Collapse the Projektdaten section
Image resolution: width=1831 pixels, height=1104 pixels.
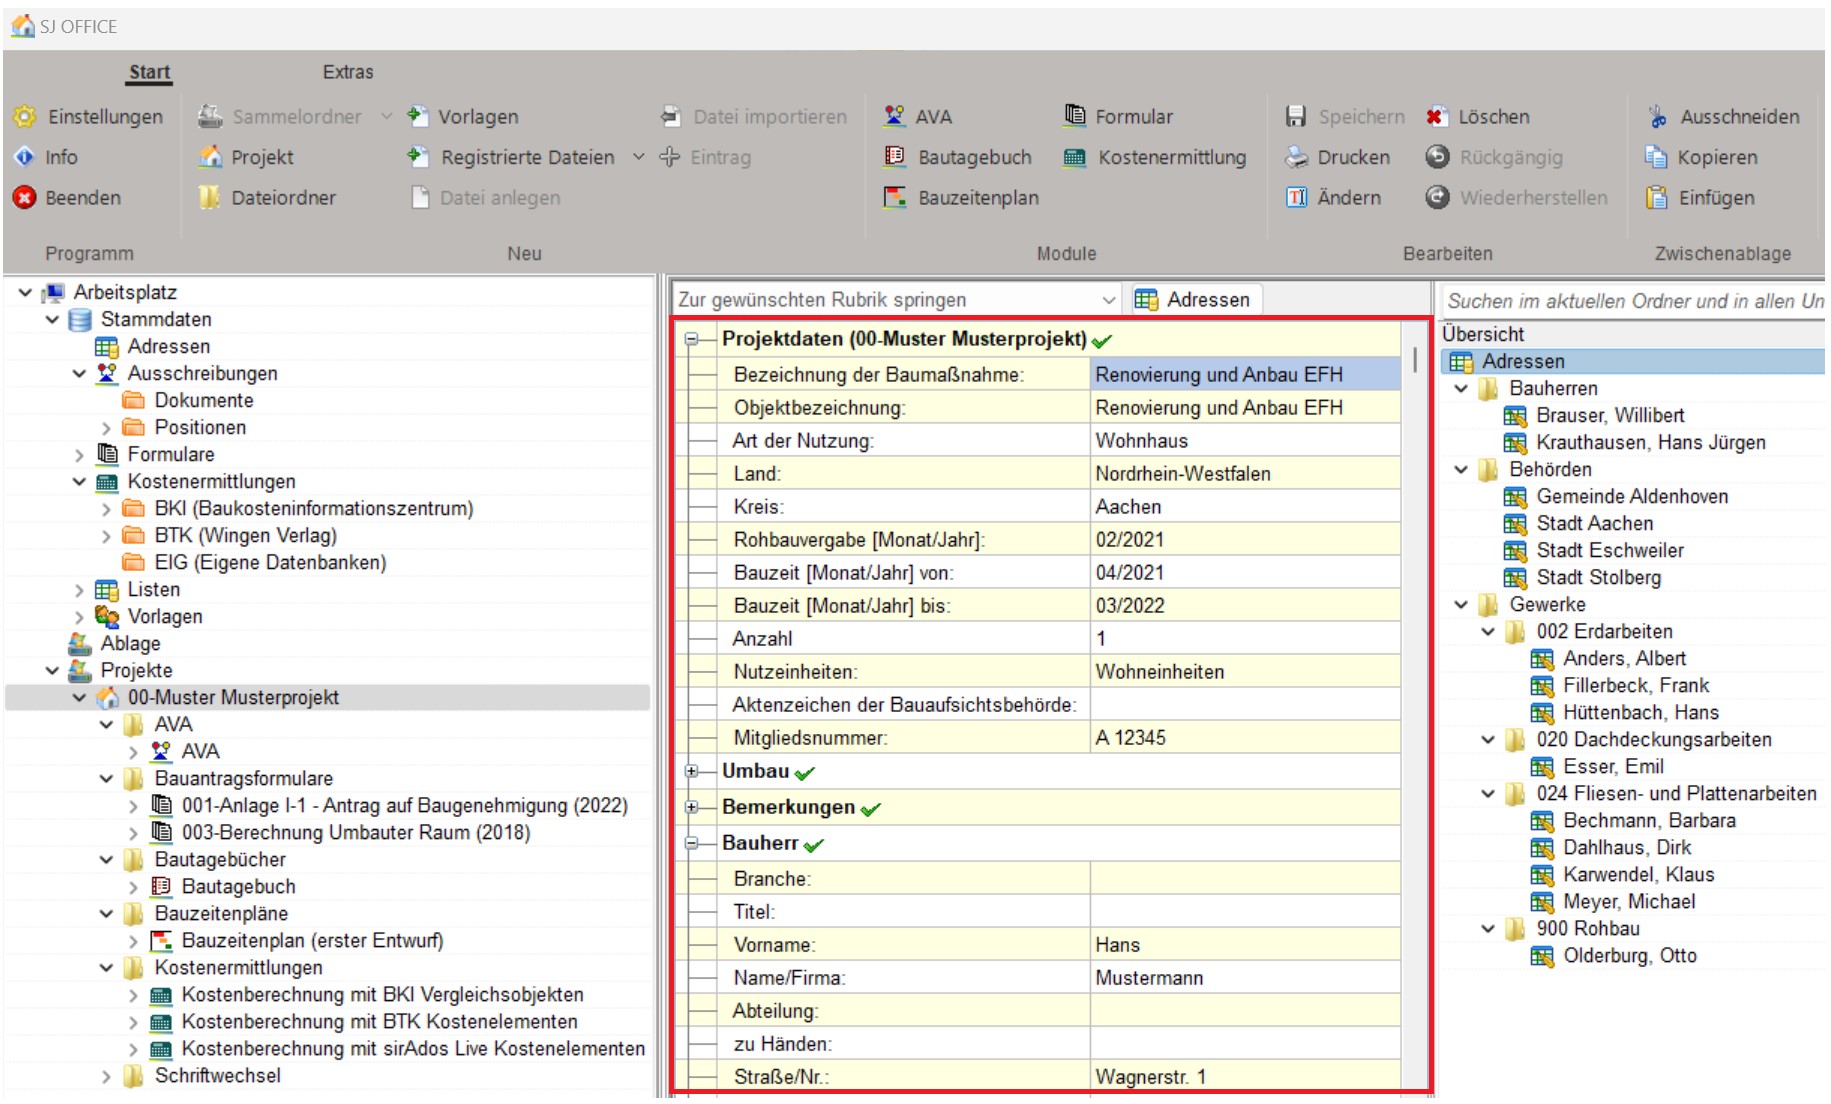(691, 340)
